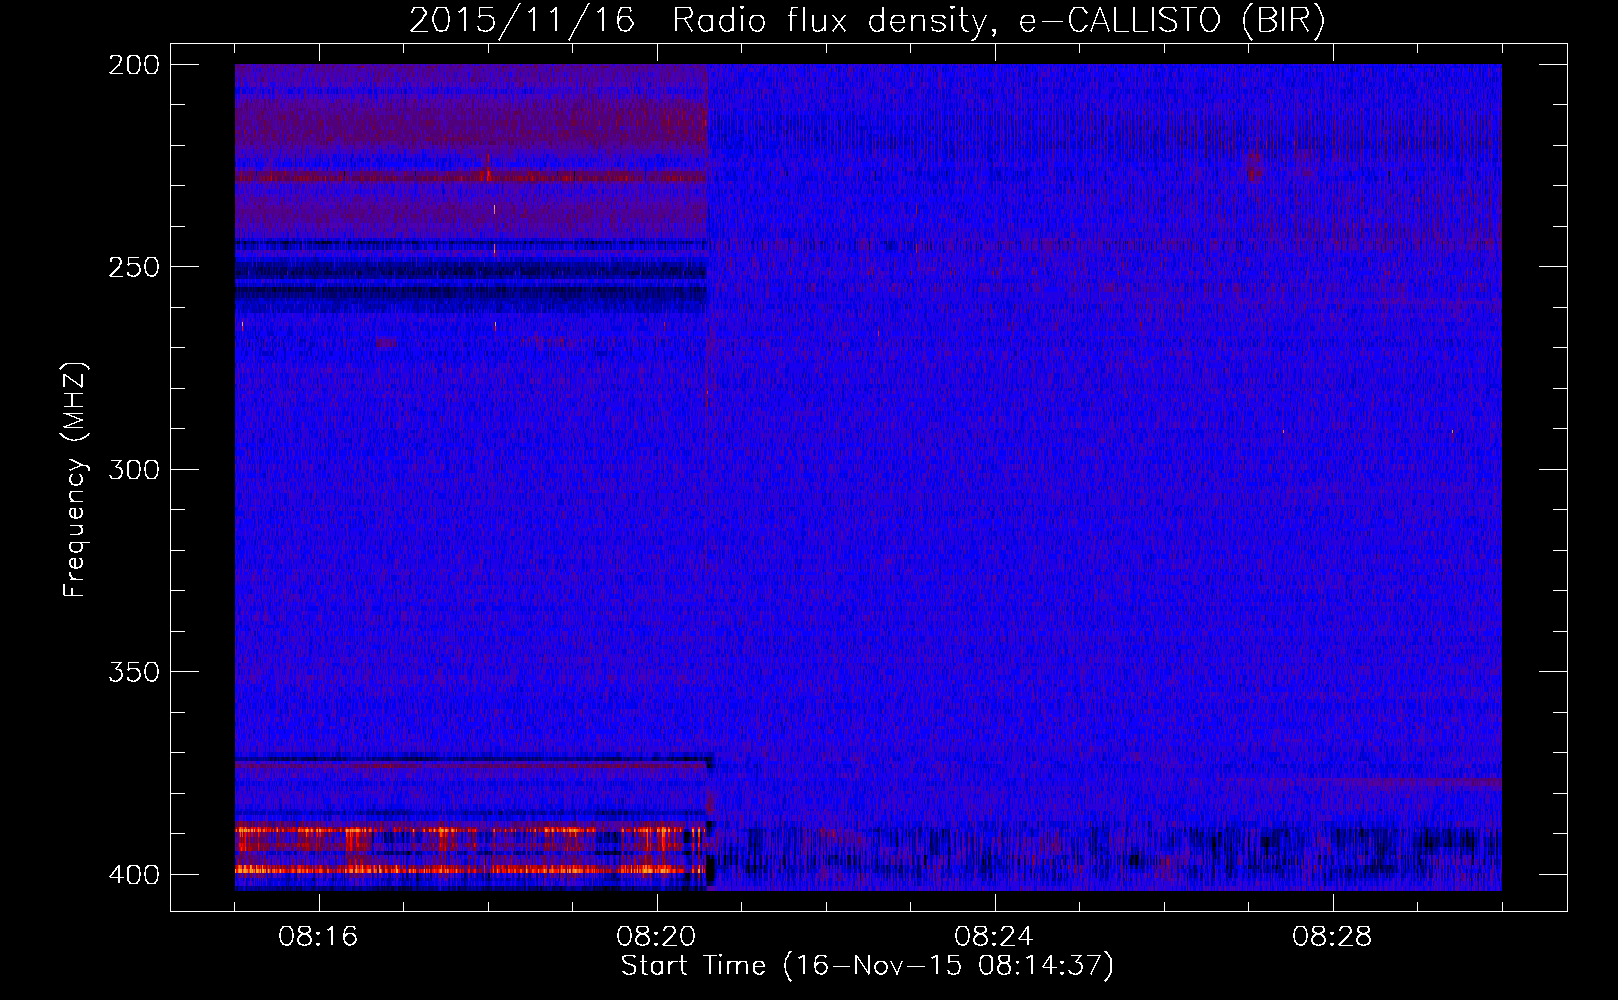Image resolution: width=1618 pixels, height=1000 pixels.
Task: Click the 400 frequency tick label
Action: pyautogui.click(x=133, y=875)
